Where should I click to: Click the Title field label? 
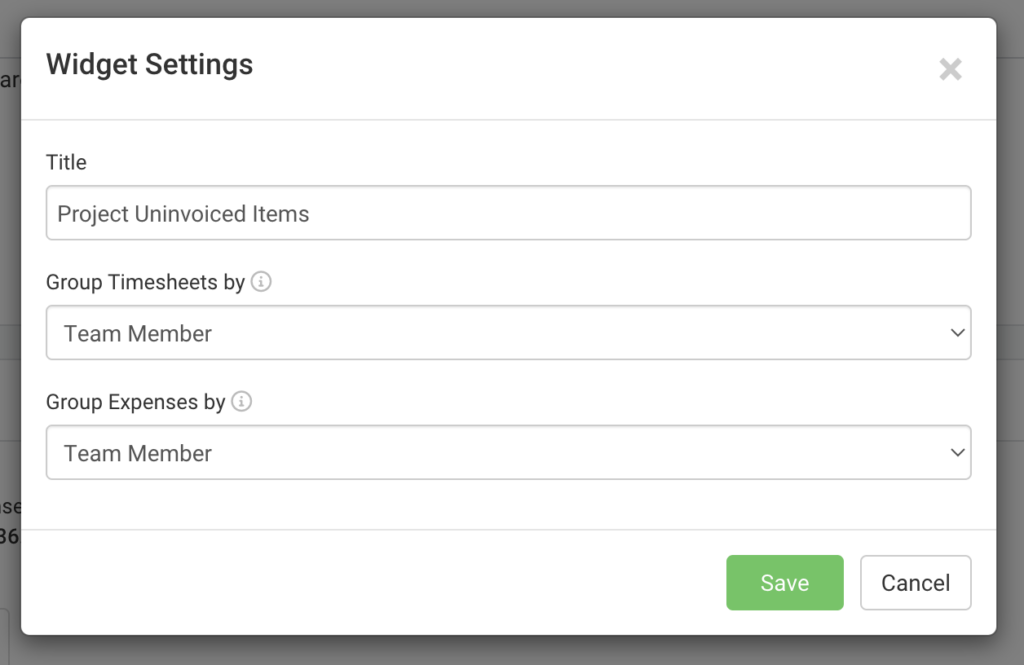[x=66, y=161]
